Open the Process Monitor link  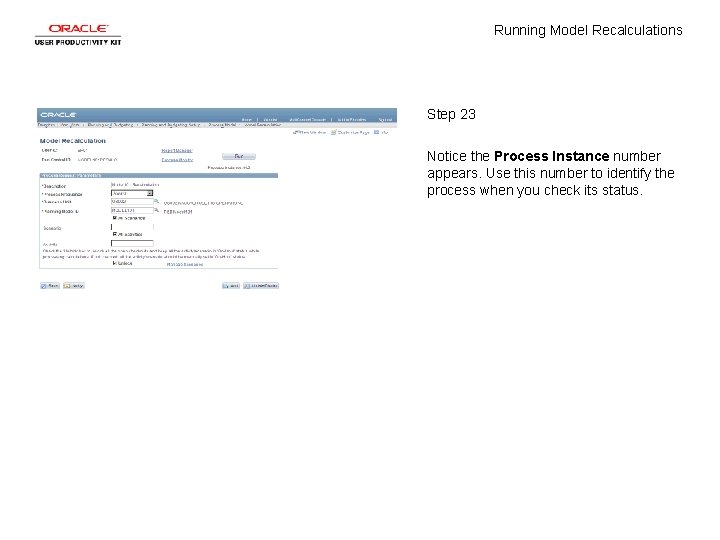(x=177, y=160)
